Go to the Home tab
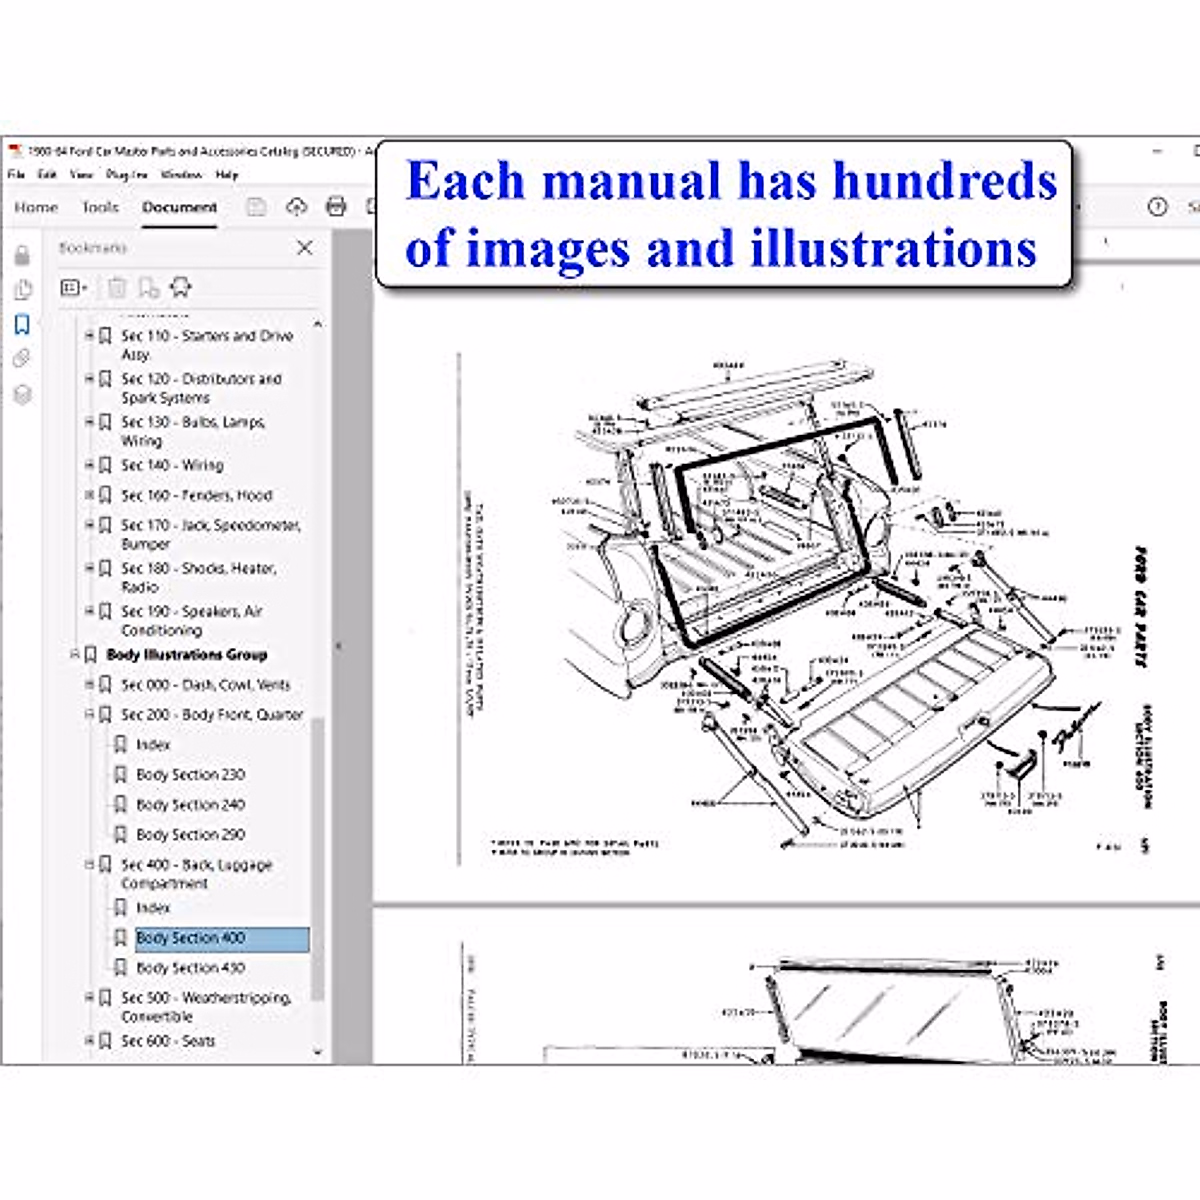1200x1200 pixels. (x=36, y=207)
